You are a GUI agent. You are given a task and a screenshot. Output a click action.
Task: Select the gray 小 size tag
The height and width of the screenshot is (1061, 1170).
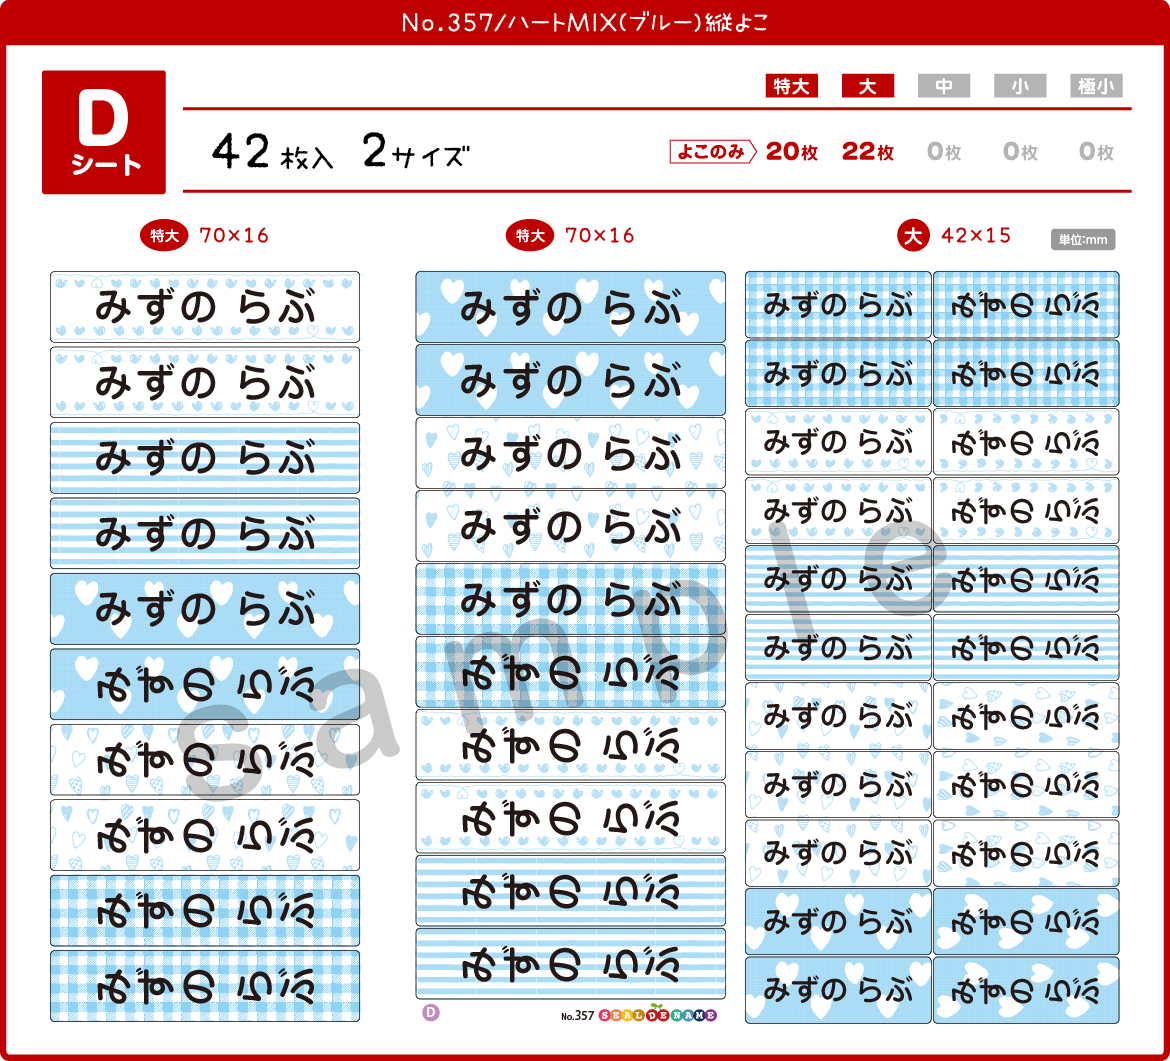[x=1020, y=86]
